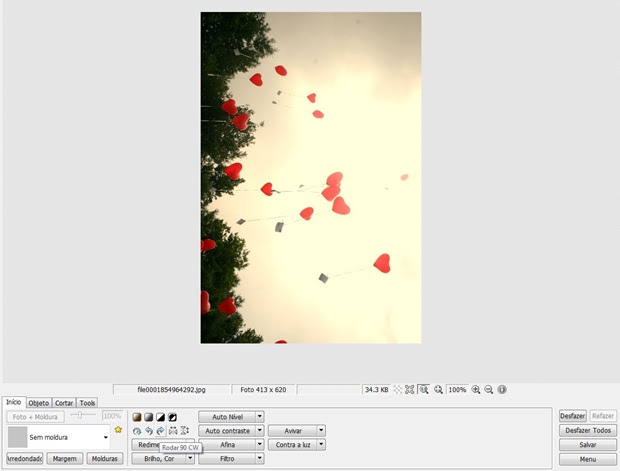Expand the Auto Nivel dropdown arrow
The width and height of the screenshot is (620, 471).
pos(260,416)
